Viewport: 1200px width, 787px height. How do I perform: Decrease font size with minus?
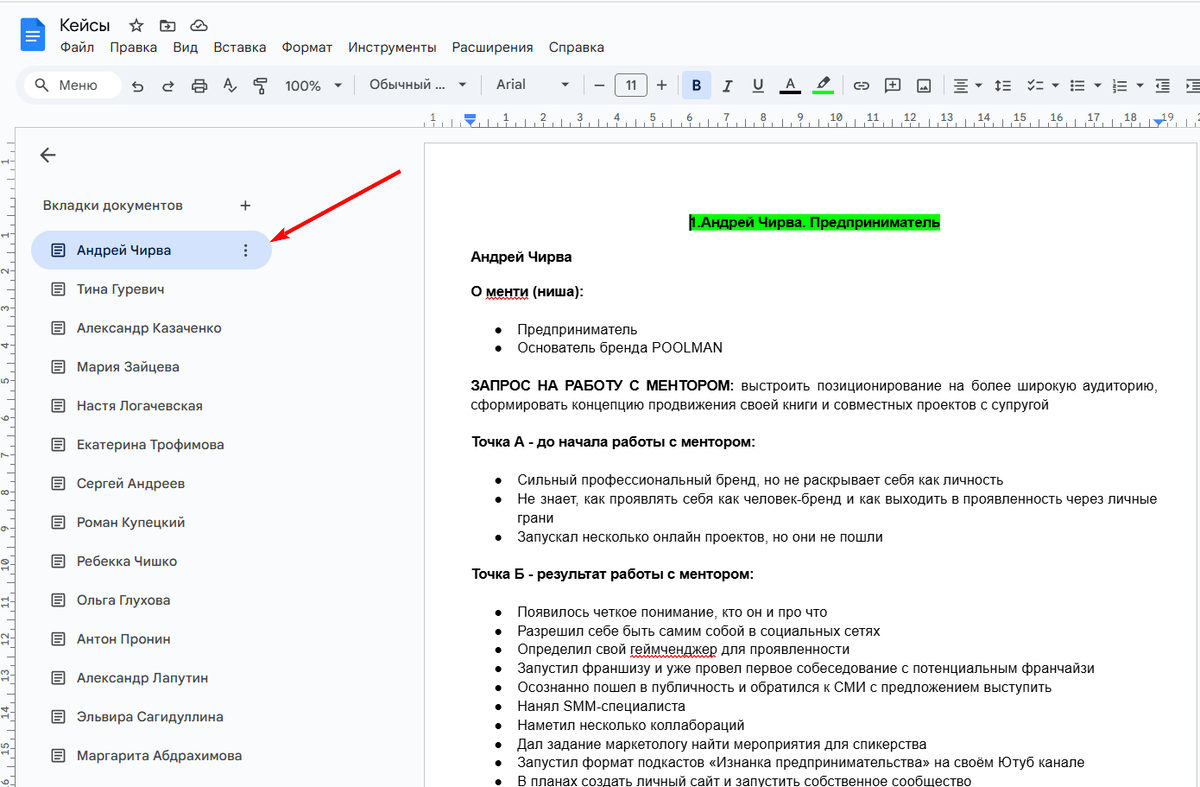[x=599, y=85]
